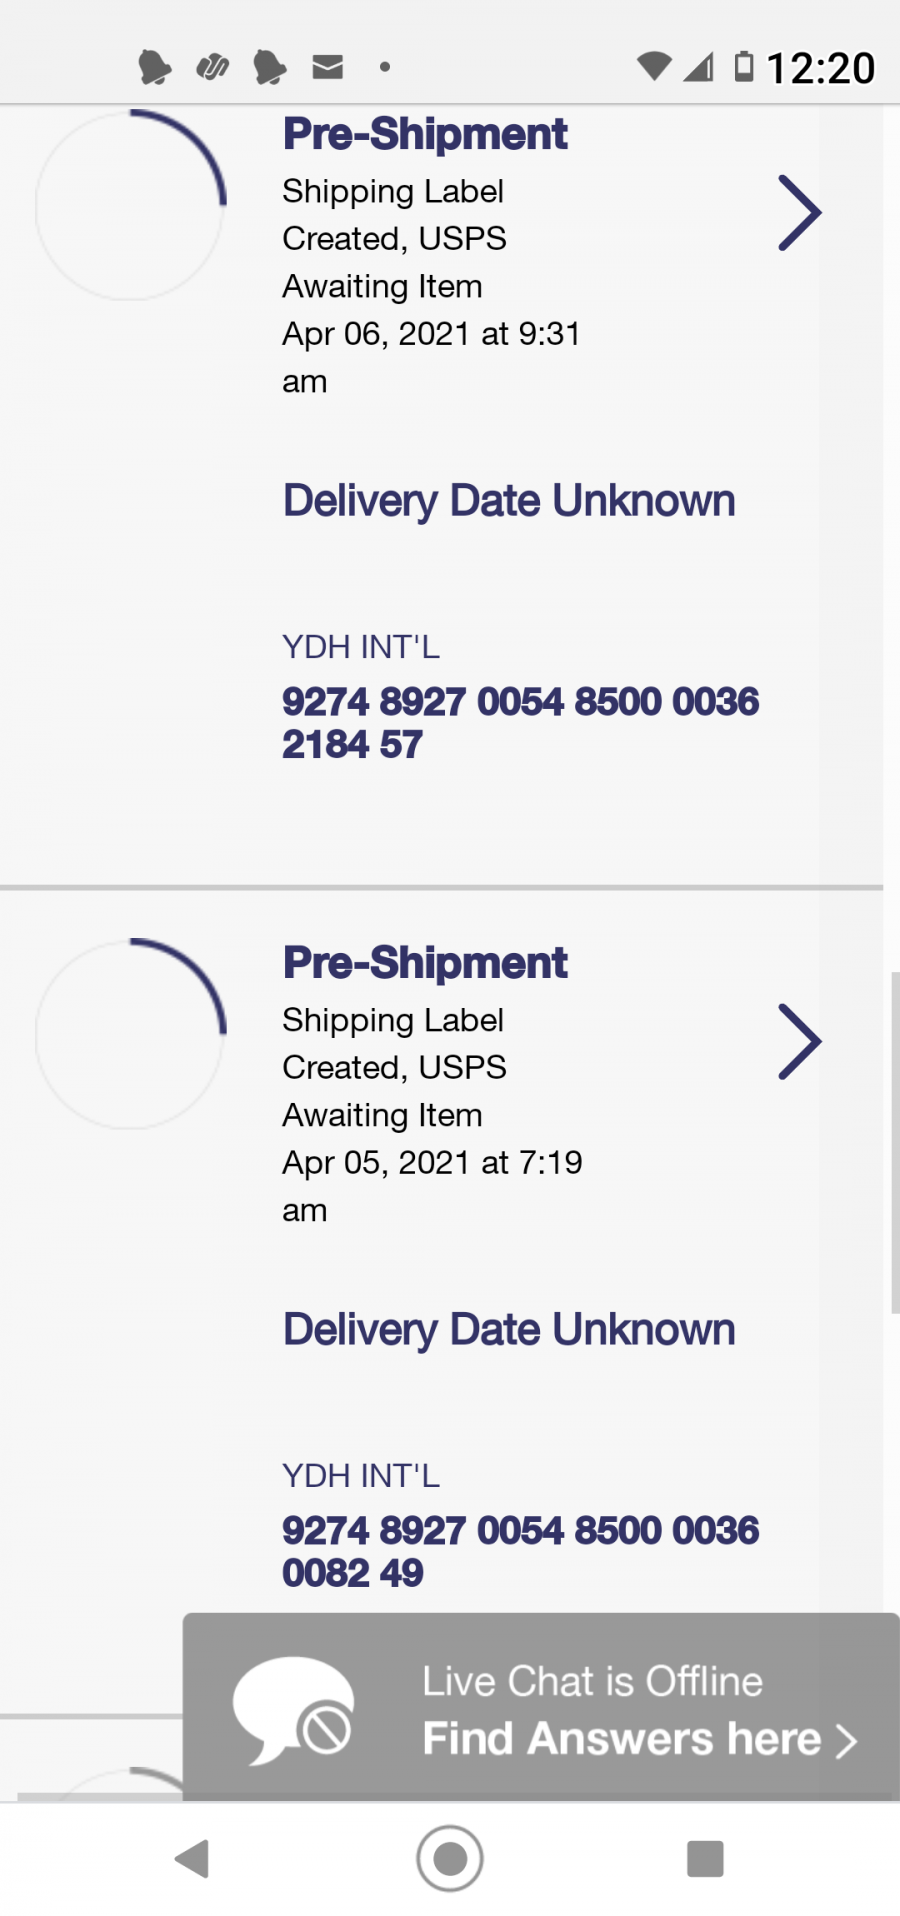Tap the Wi-Fi signal status icon
The width and height of the screenshot is (900, 1916).
click(x=653, y=66)
